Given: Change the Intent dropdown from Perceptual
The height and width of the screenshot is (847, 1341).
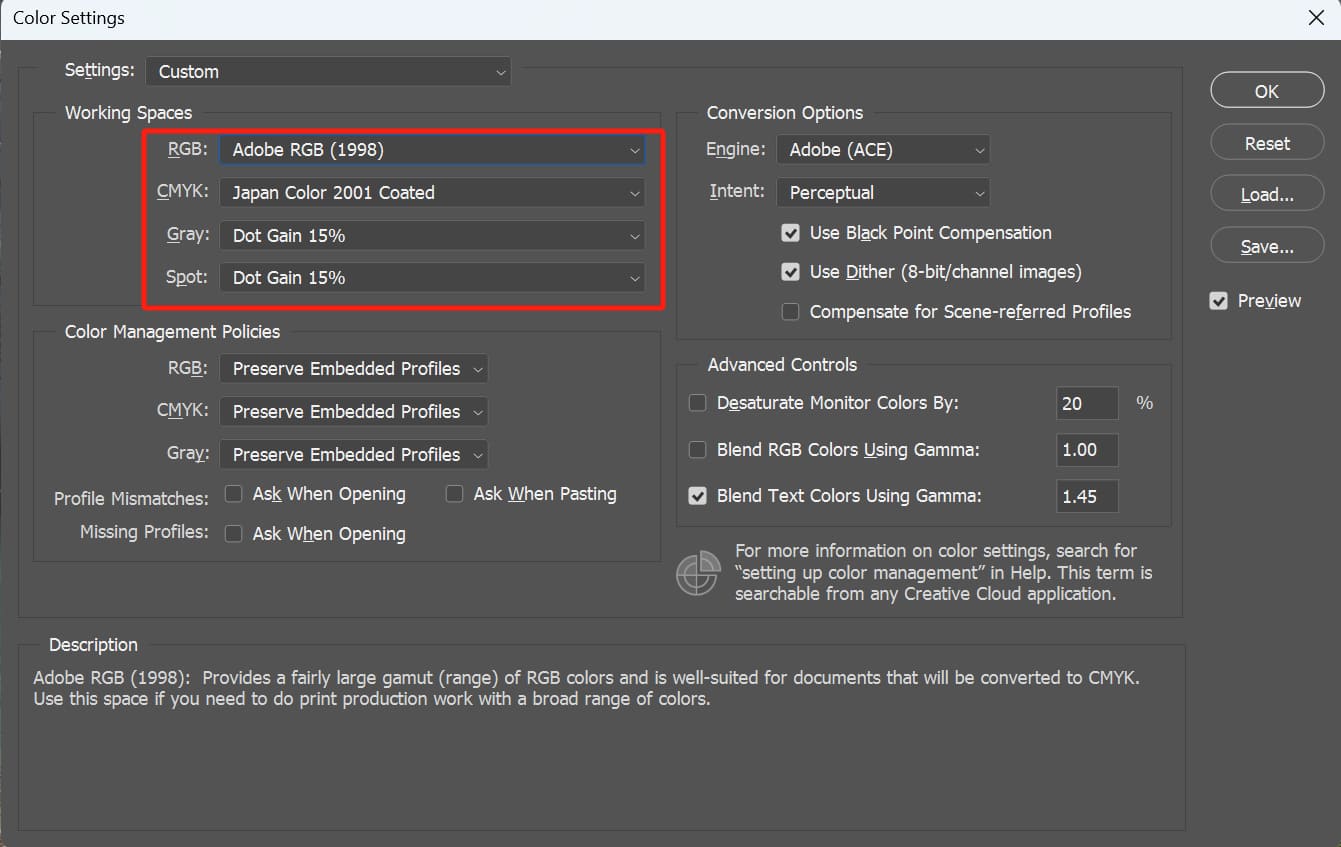Looking at the screenshot, I should click(x=883, y=193).
